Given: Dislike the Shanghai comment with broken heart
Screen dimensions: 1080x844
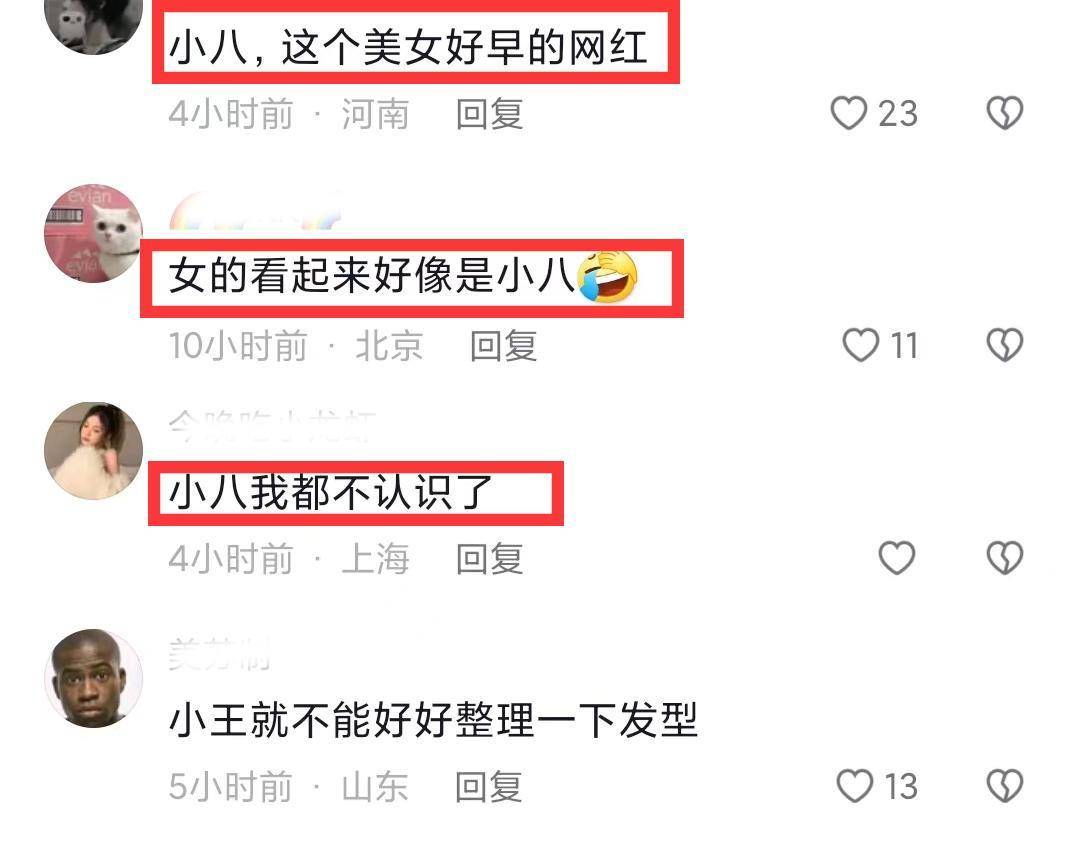Looking at the screenshot, I should [1005, 557].
